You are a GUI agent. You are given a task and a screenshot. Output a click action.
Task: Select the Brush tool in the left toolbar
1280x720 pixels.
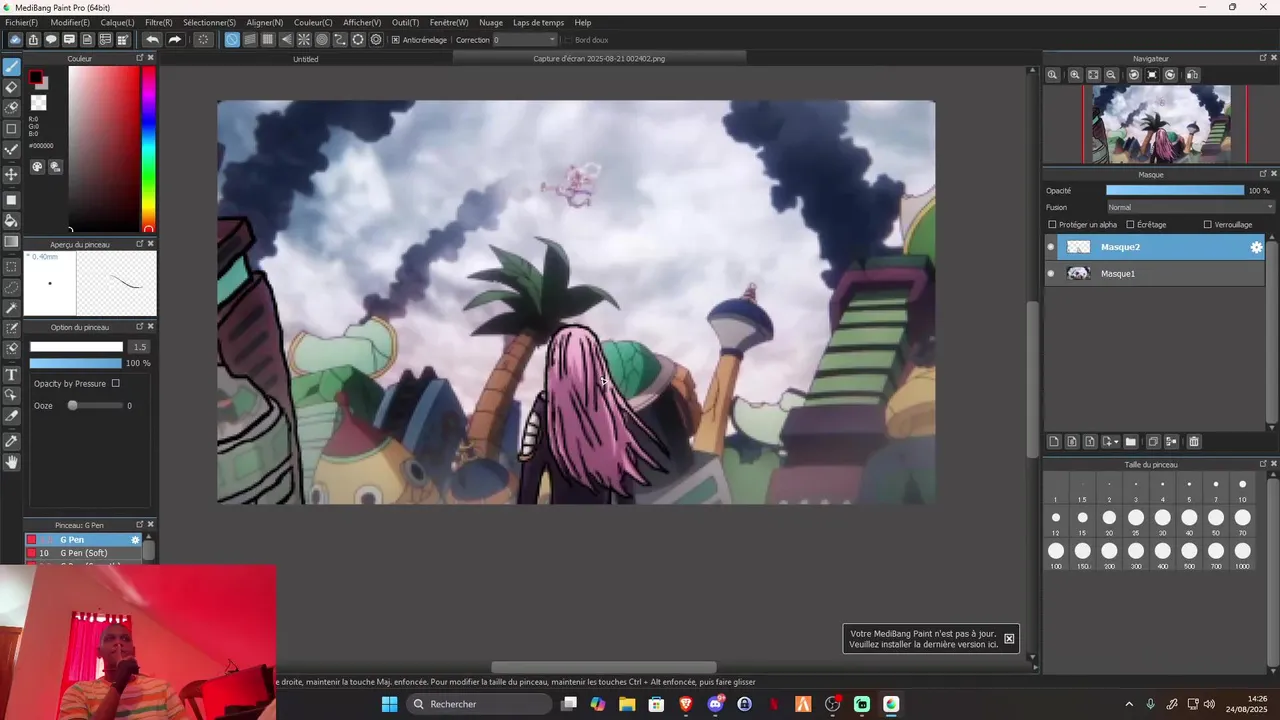pos(12,67)
